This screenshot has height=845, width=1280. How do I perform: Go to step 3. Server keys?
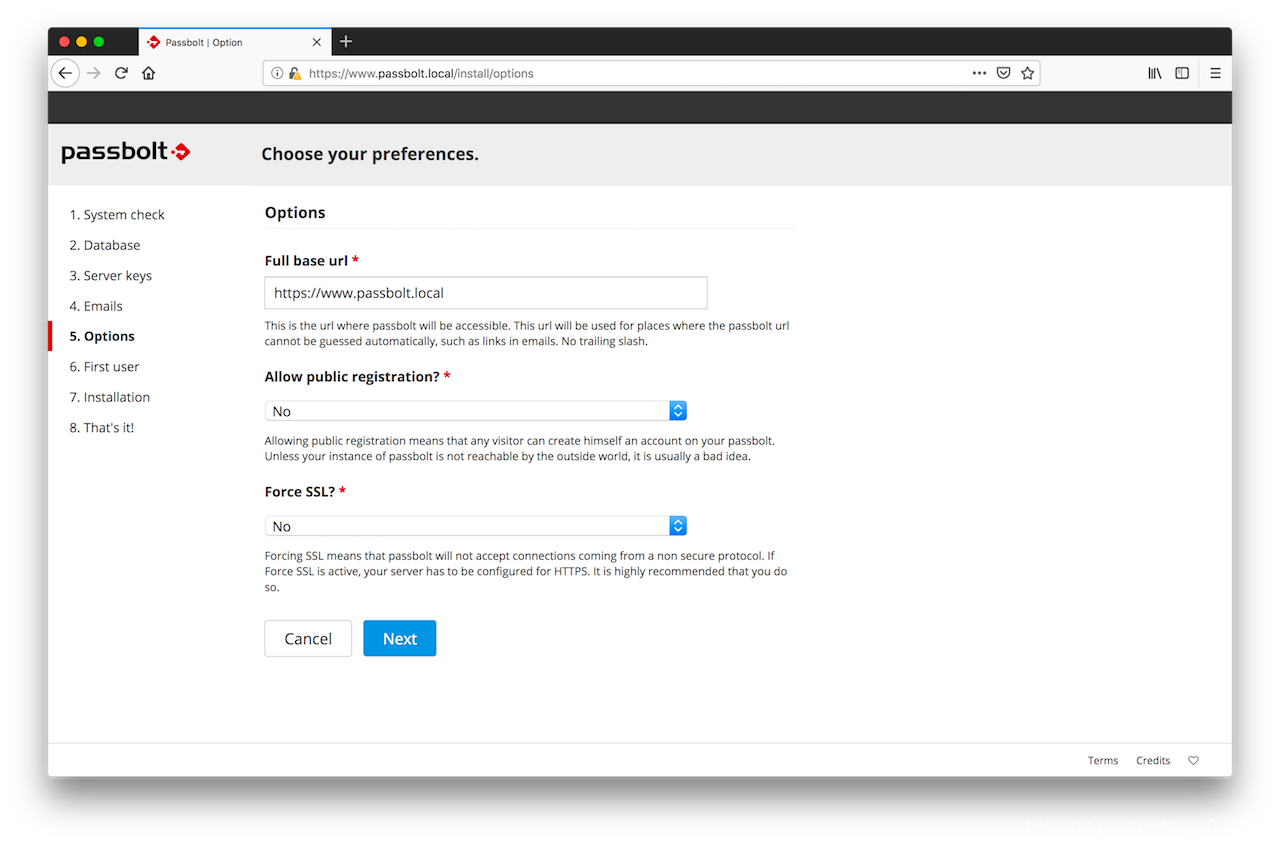(111, 276)
